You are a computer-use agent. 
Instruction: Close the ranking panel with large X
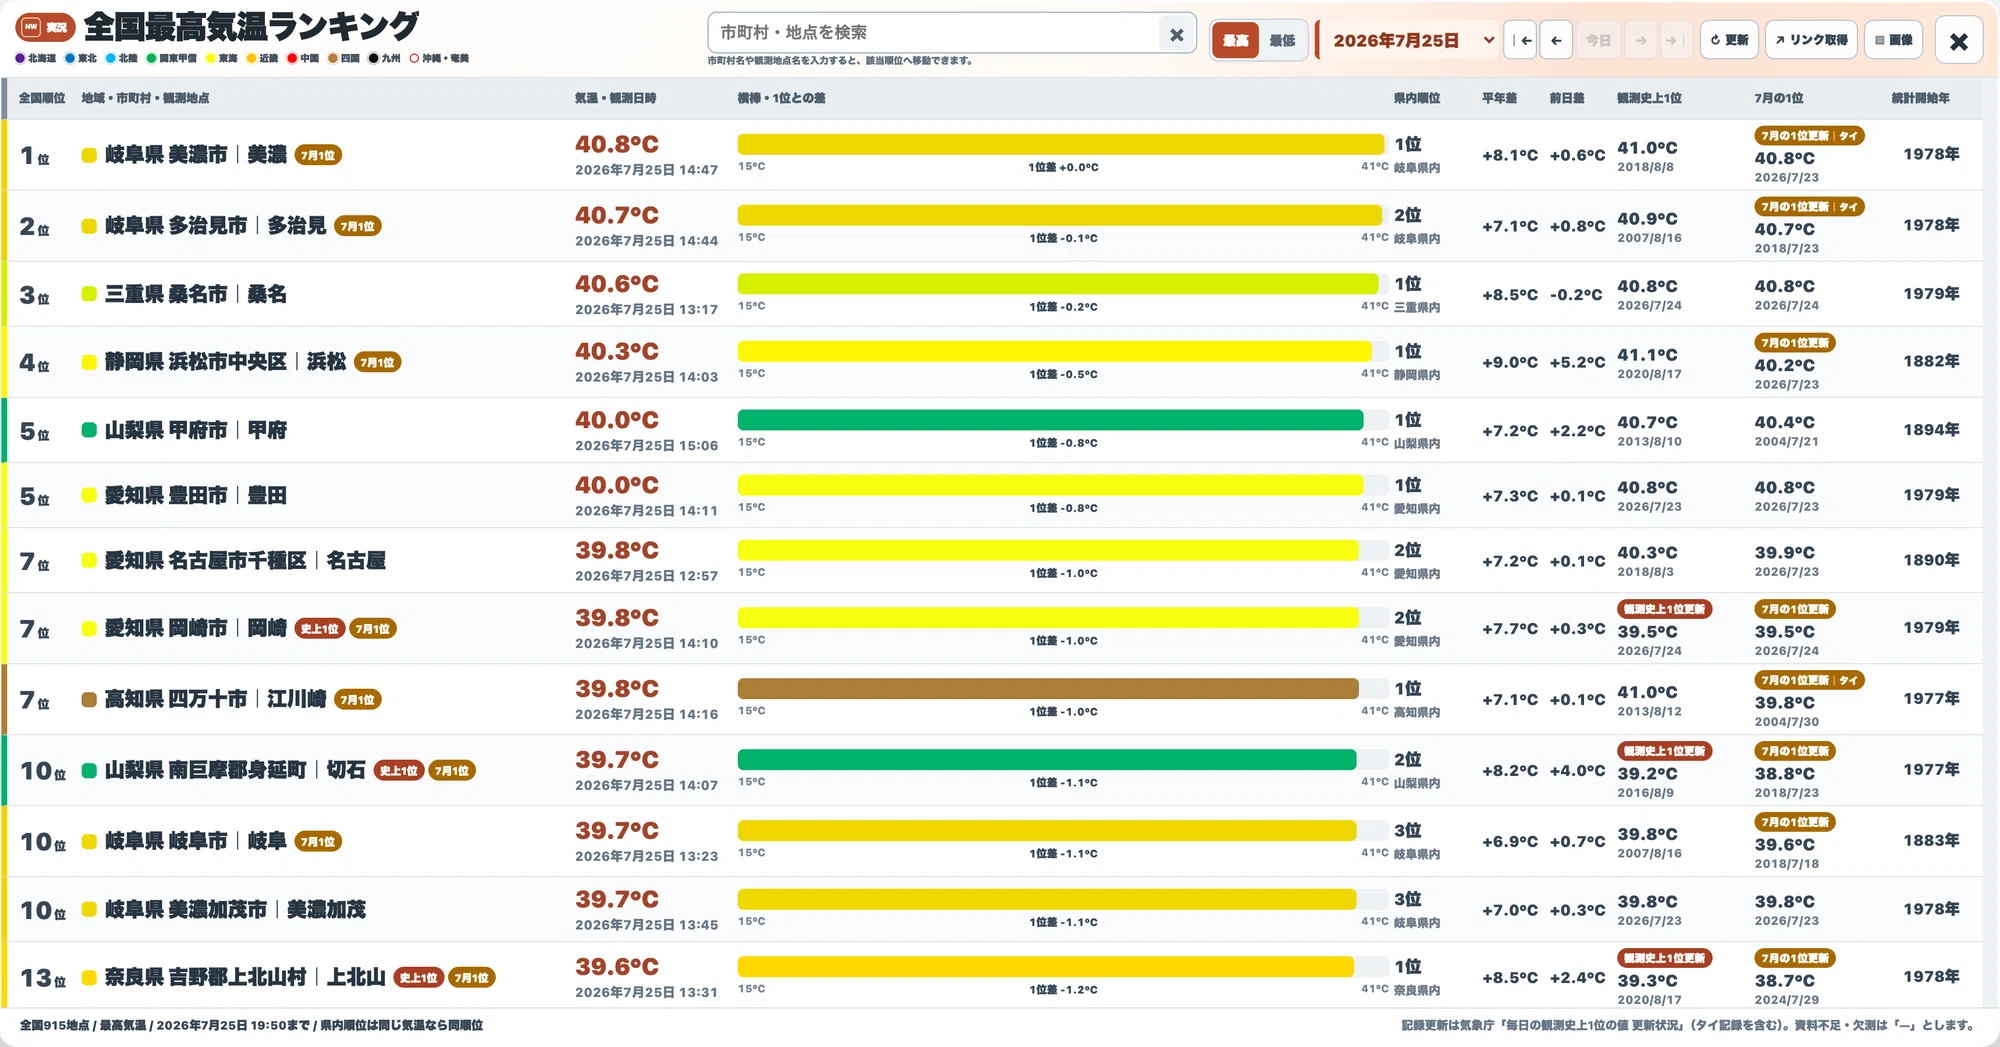pos(1959,41)
